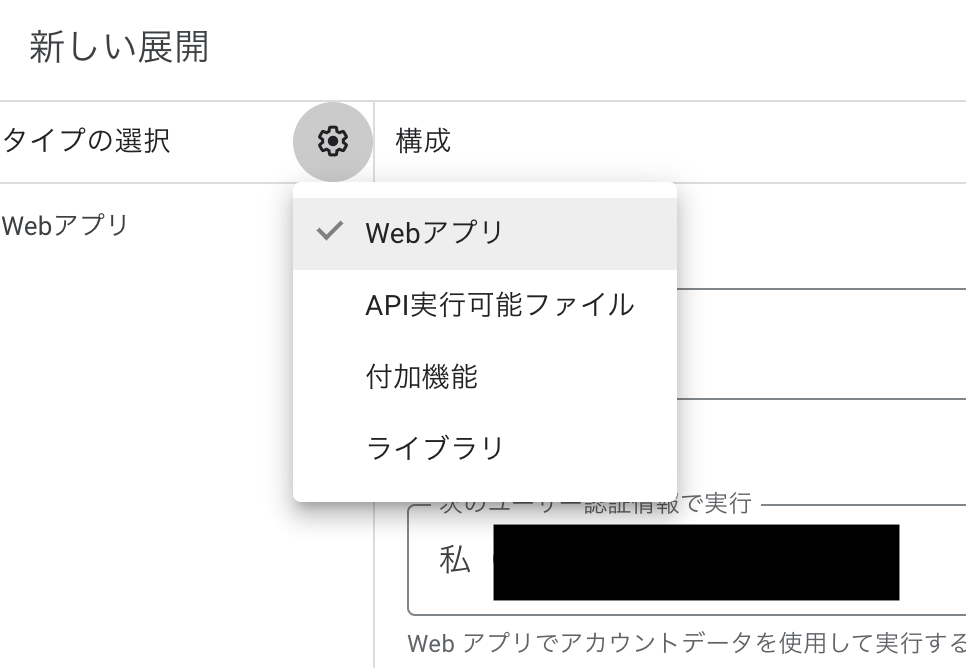Select Webアプリ in the left type list

pos(65,225)
